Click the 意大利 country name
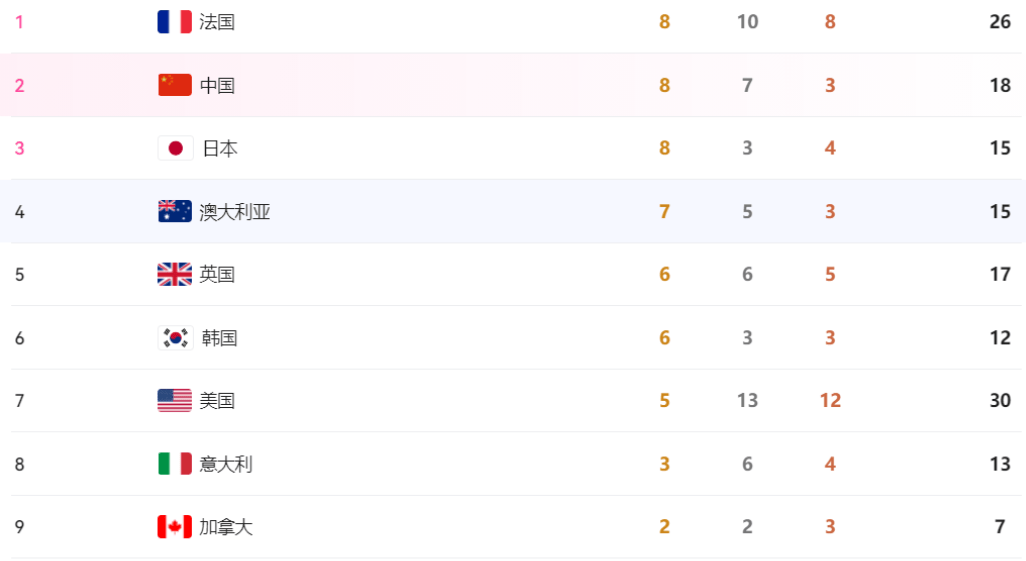The image size is (1026, 561). pos(226,464)
